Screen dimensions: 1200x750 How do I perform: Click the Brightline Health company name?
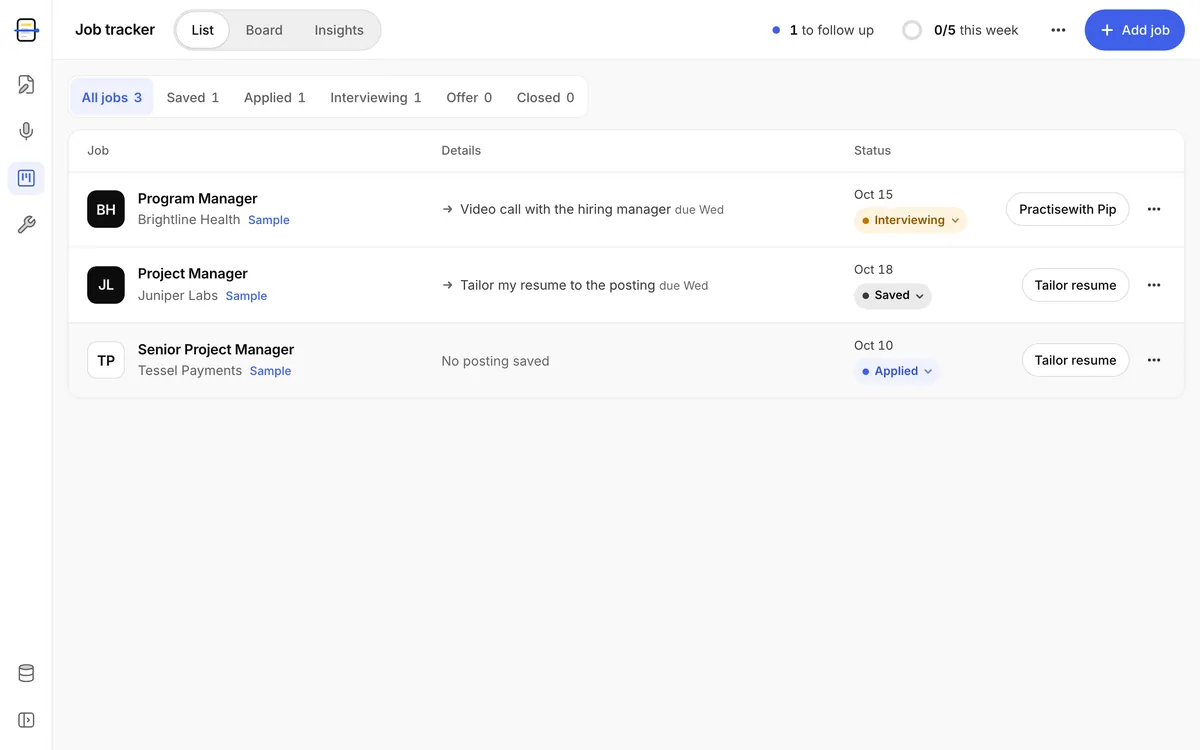189,219
